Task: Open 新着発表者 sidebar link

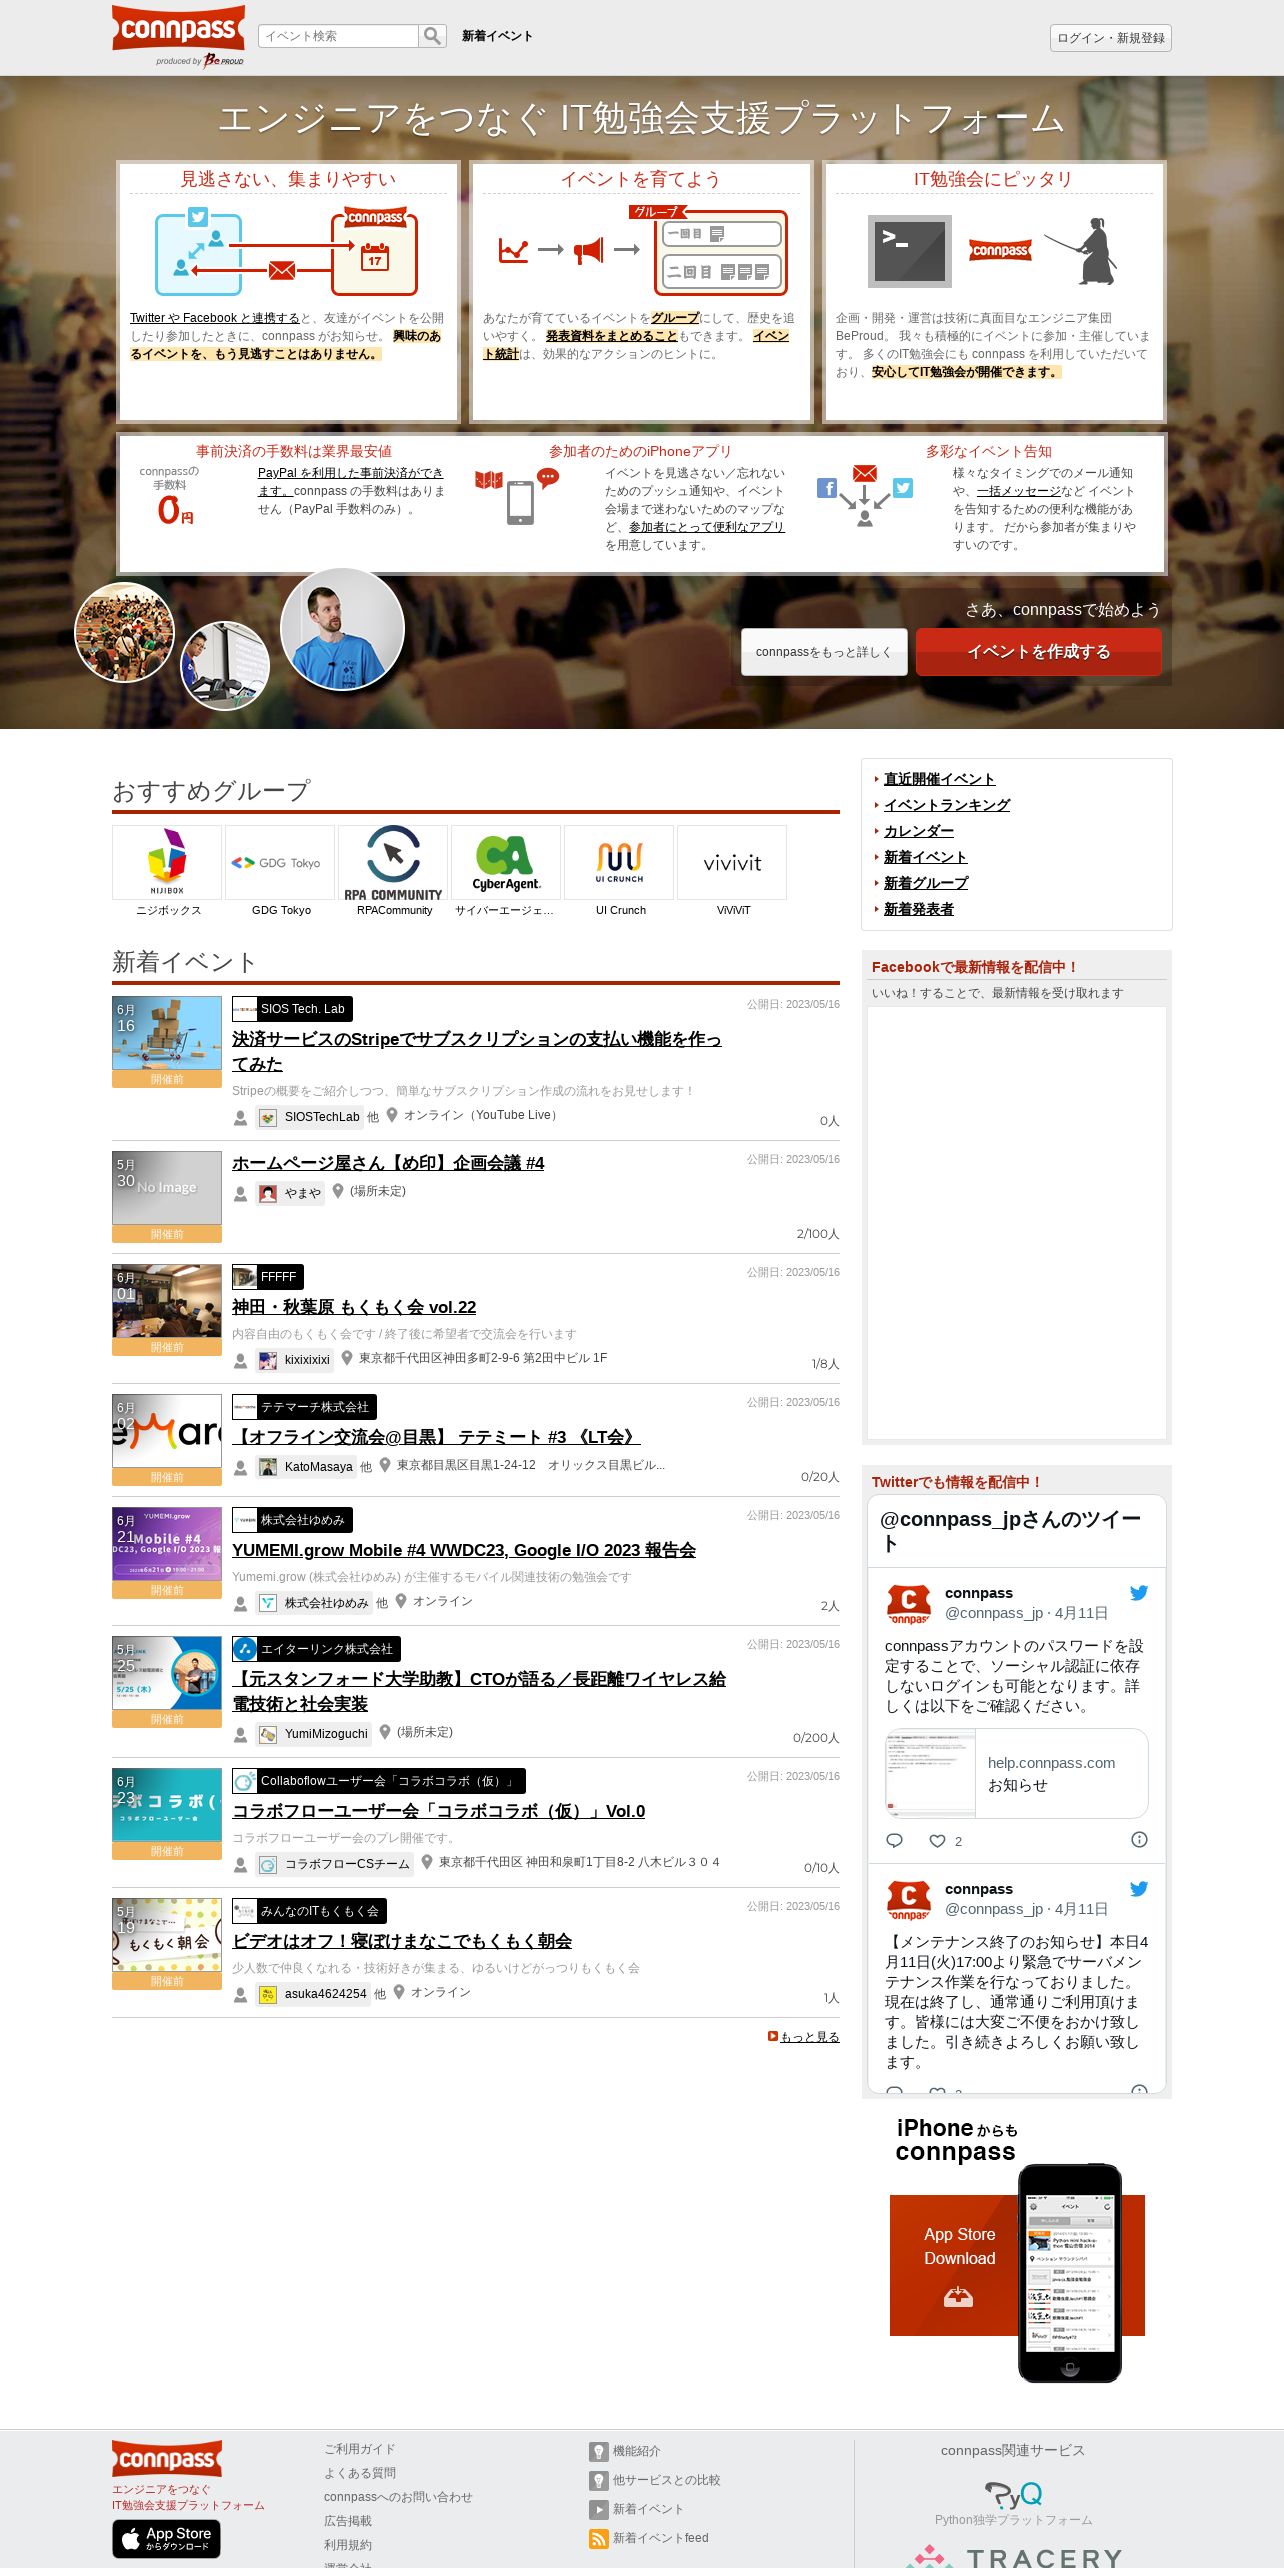Action: [918, 909]
